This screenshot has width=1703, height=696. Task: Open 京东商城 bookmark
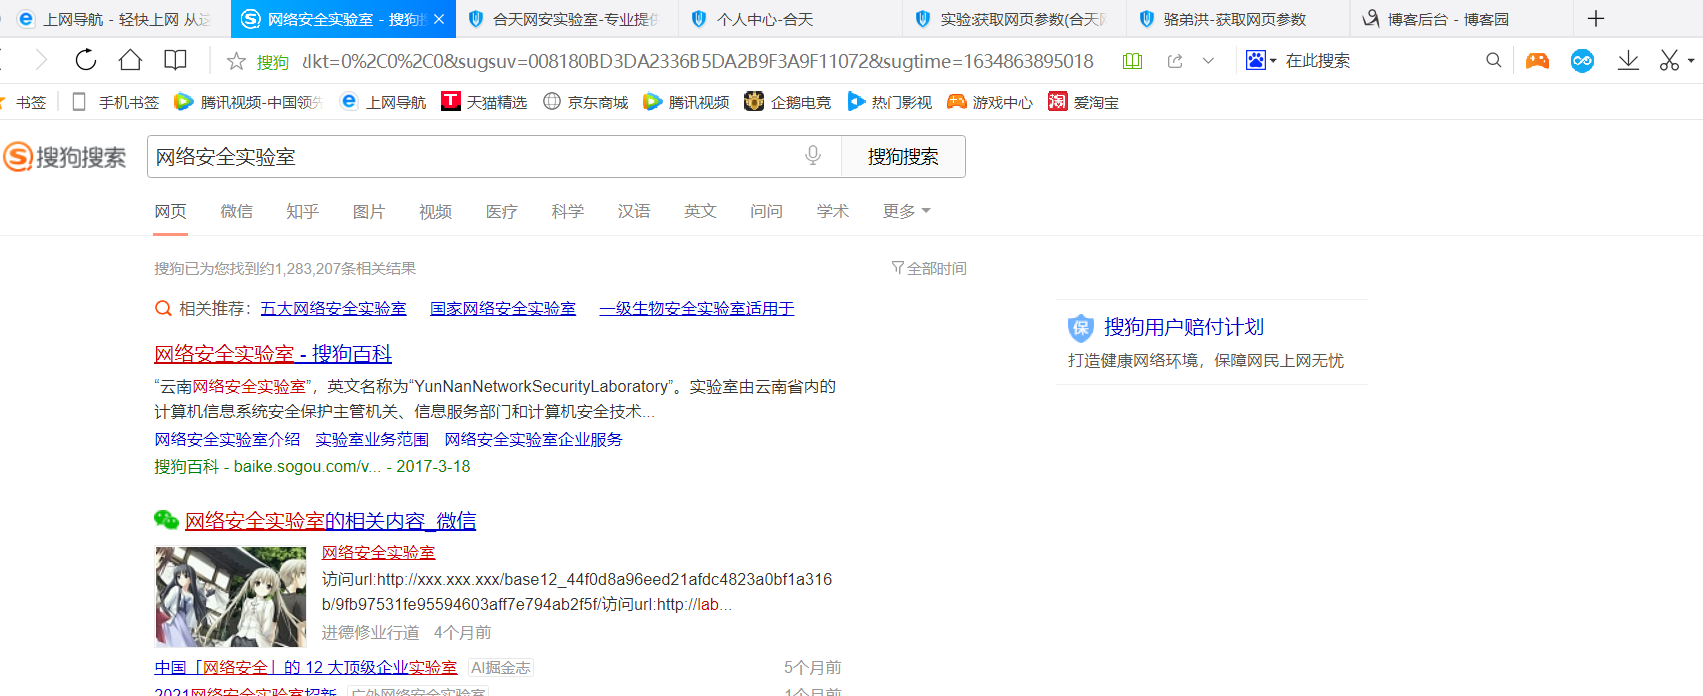(586, 102)
